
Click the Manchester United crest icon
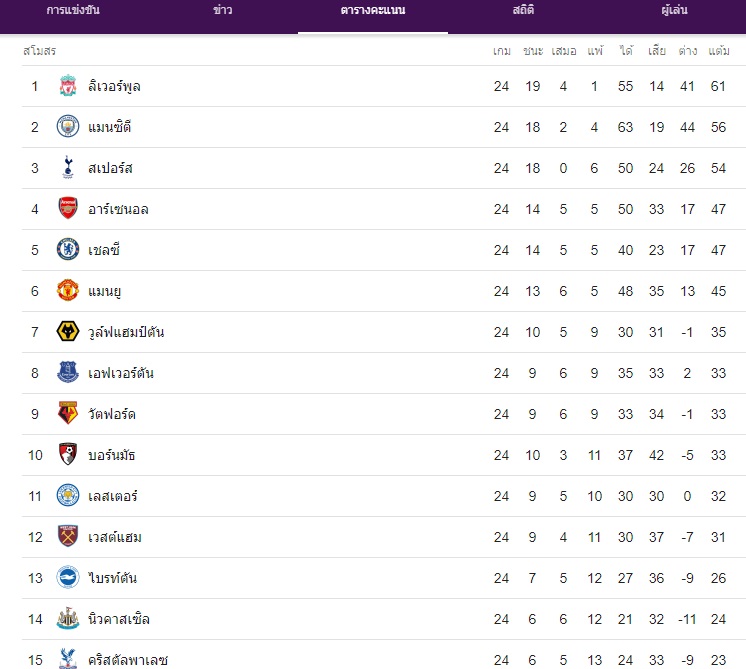click(x=68, y=291)
